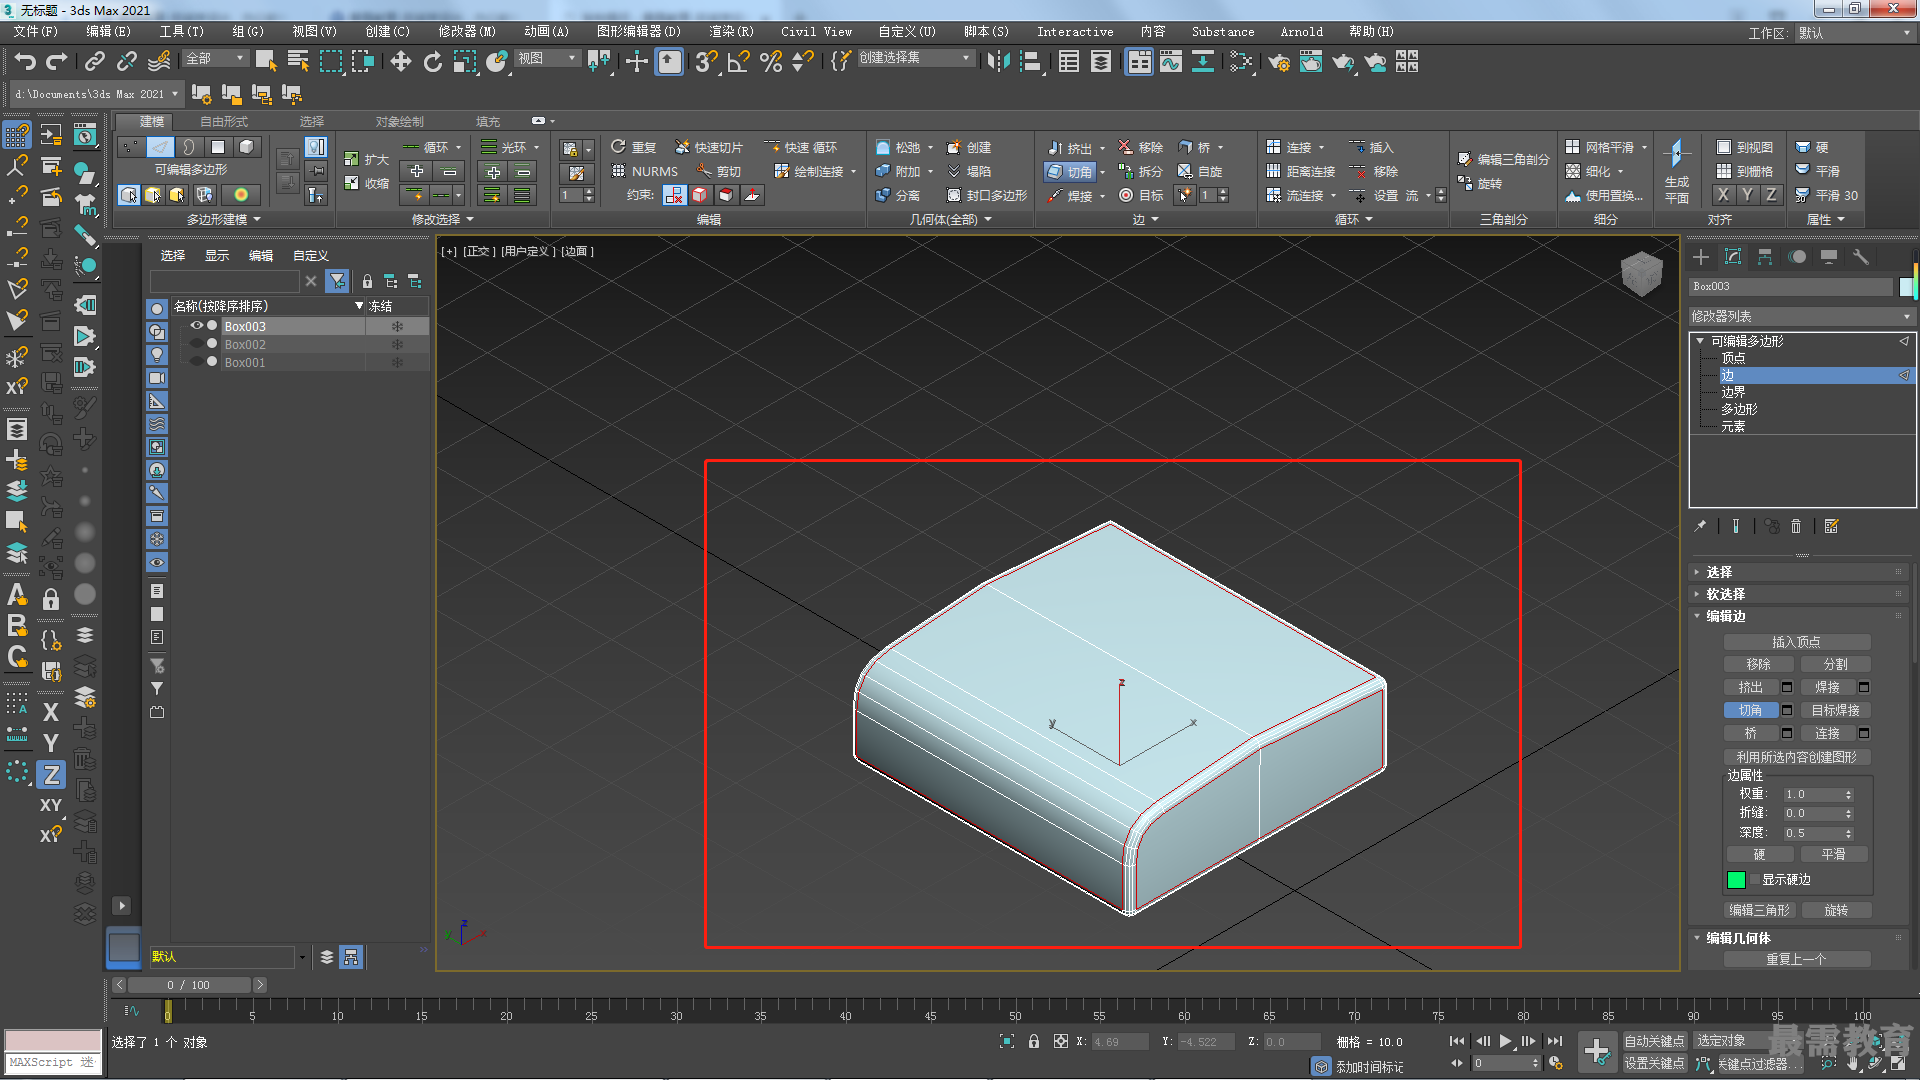The image size is (1920, 1080).
Task: Open the Motion panel icon
Action: pos(1797,257)
